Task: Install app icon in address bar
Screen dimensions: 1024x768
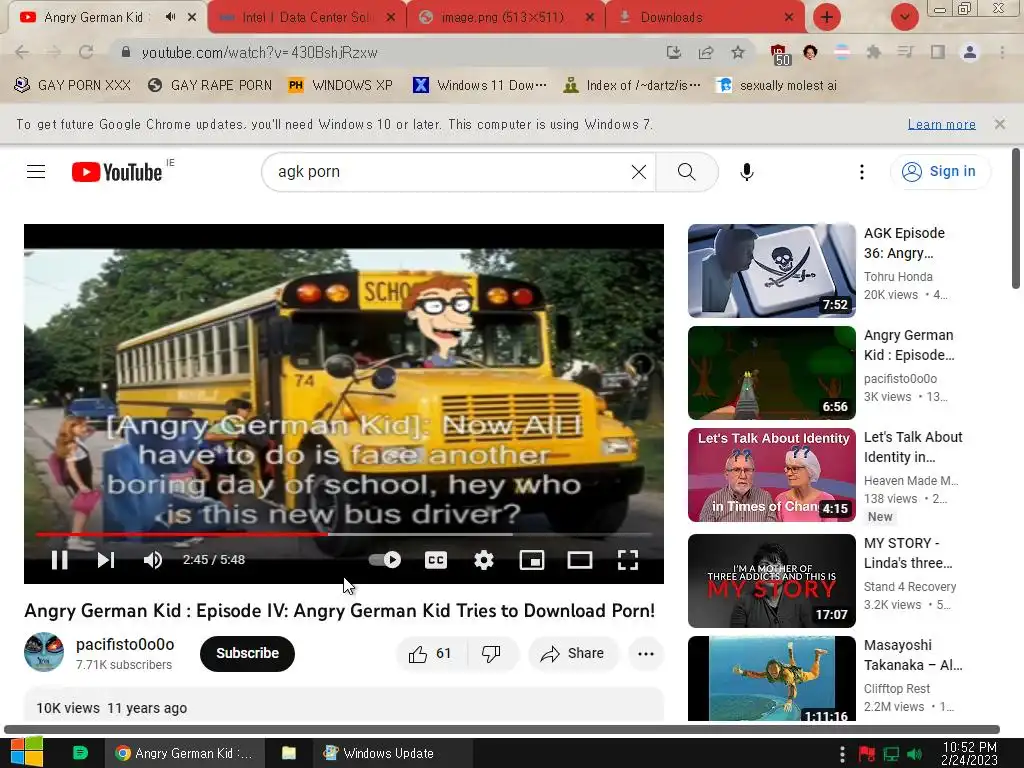Action: [673, 52]
